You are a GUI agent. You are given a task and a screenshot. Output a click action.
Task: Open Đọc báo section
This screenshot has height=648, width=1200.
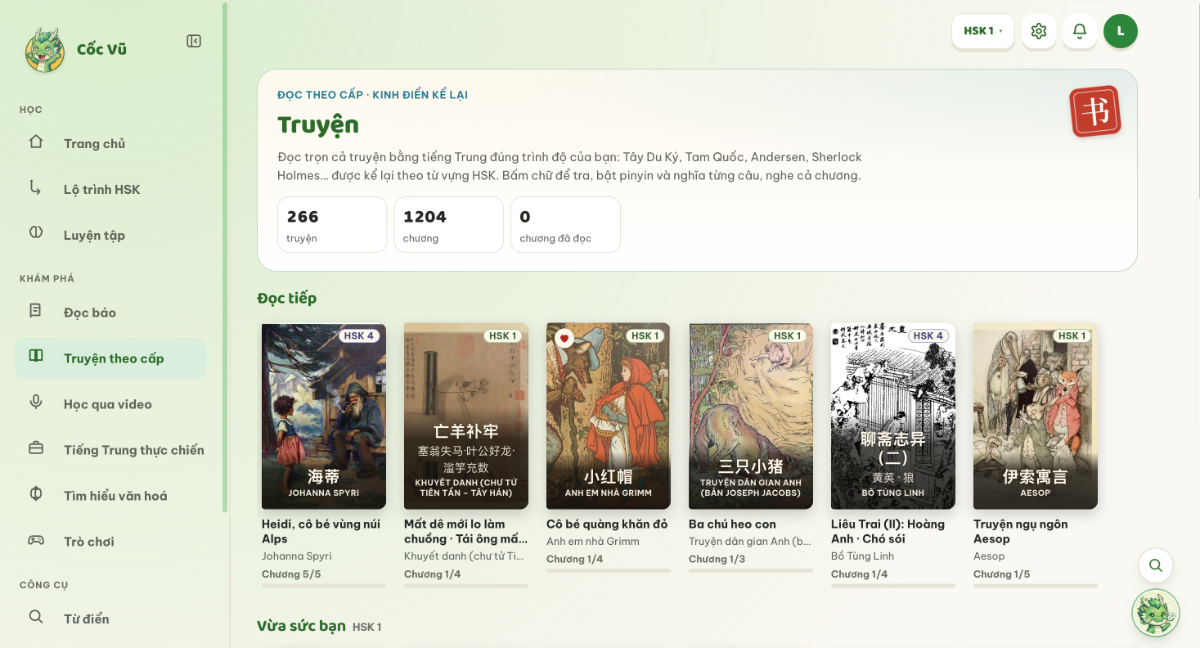click(111, 312)
